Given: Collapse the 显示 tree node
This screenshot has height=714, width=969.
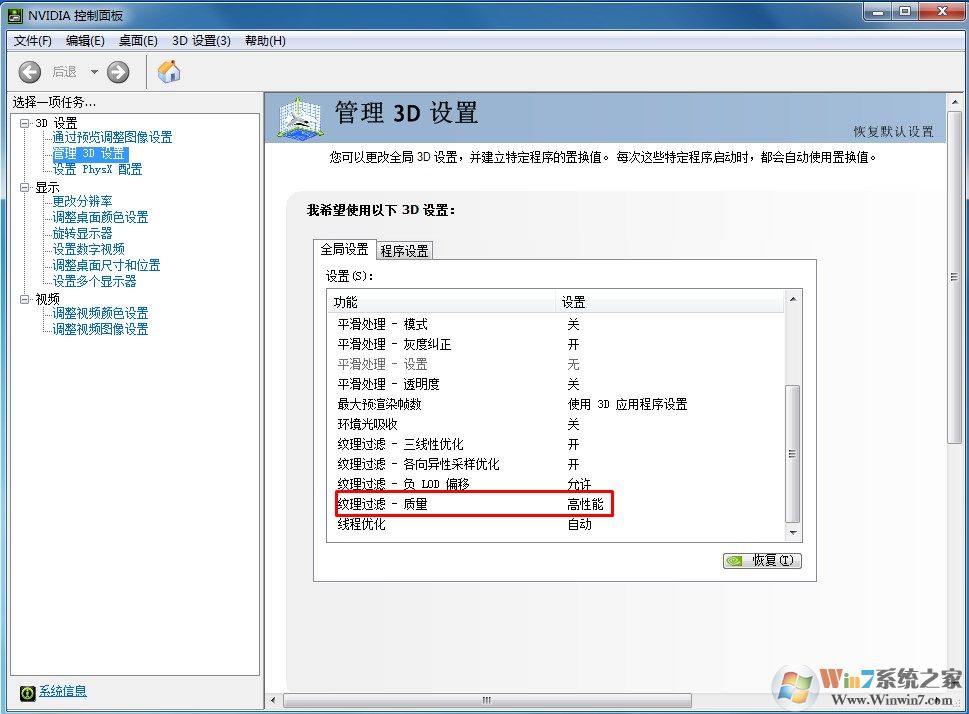Looking at the screenshot, I should [24, 187].
